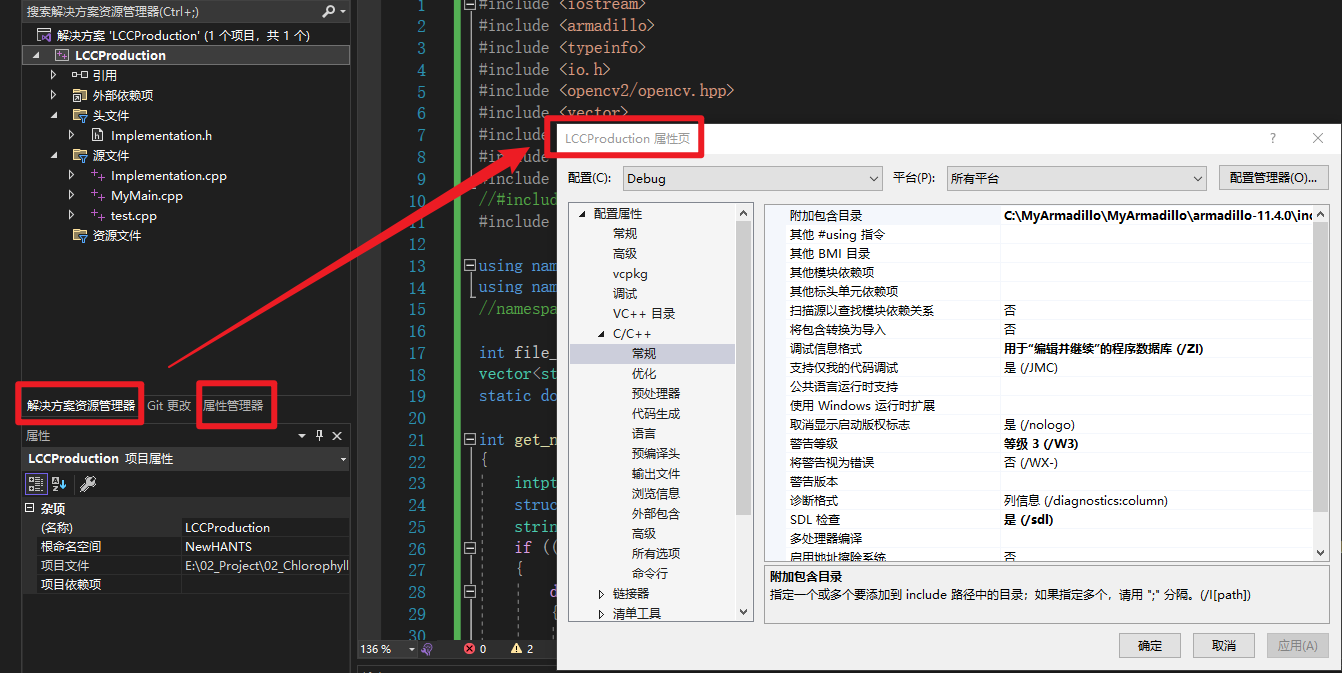Image resolution: width=1342 pixels, height=673 pixels.
Task: Collapse the 杂项 category in properties
Action: (x=29, y=508)
